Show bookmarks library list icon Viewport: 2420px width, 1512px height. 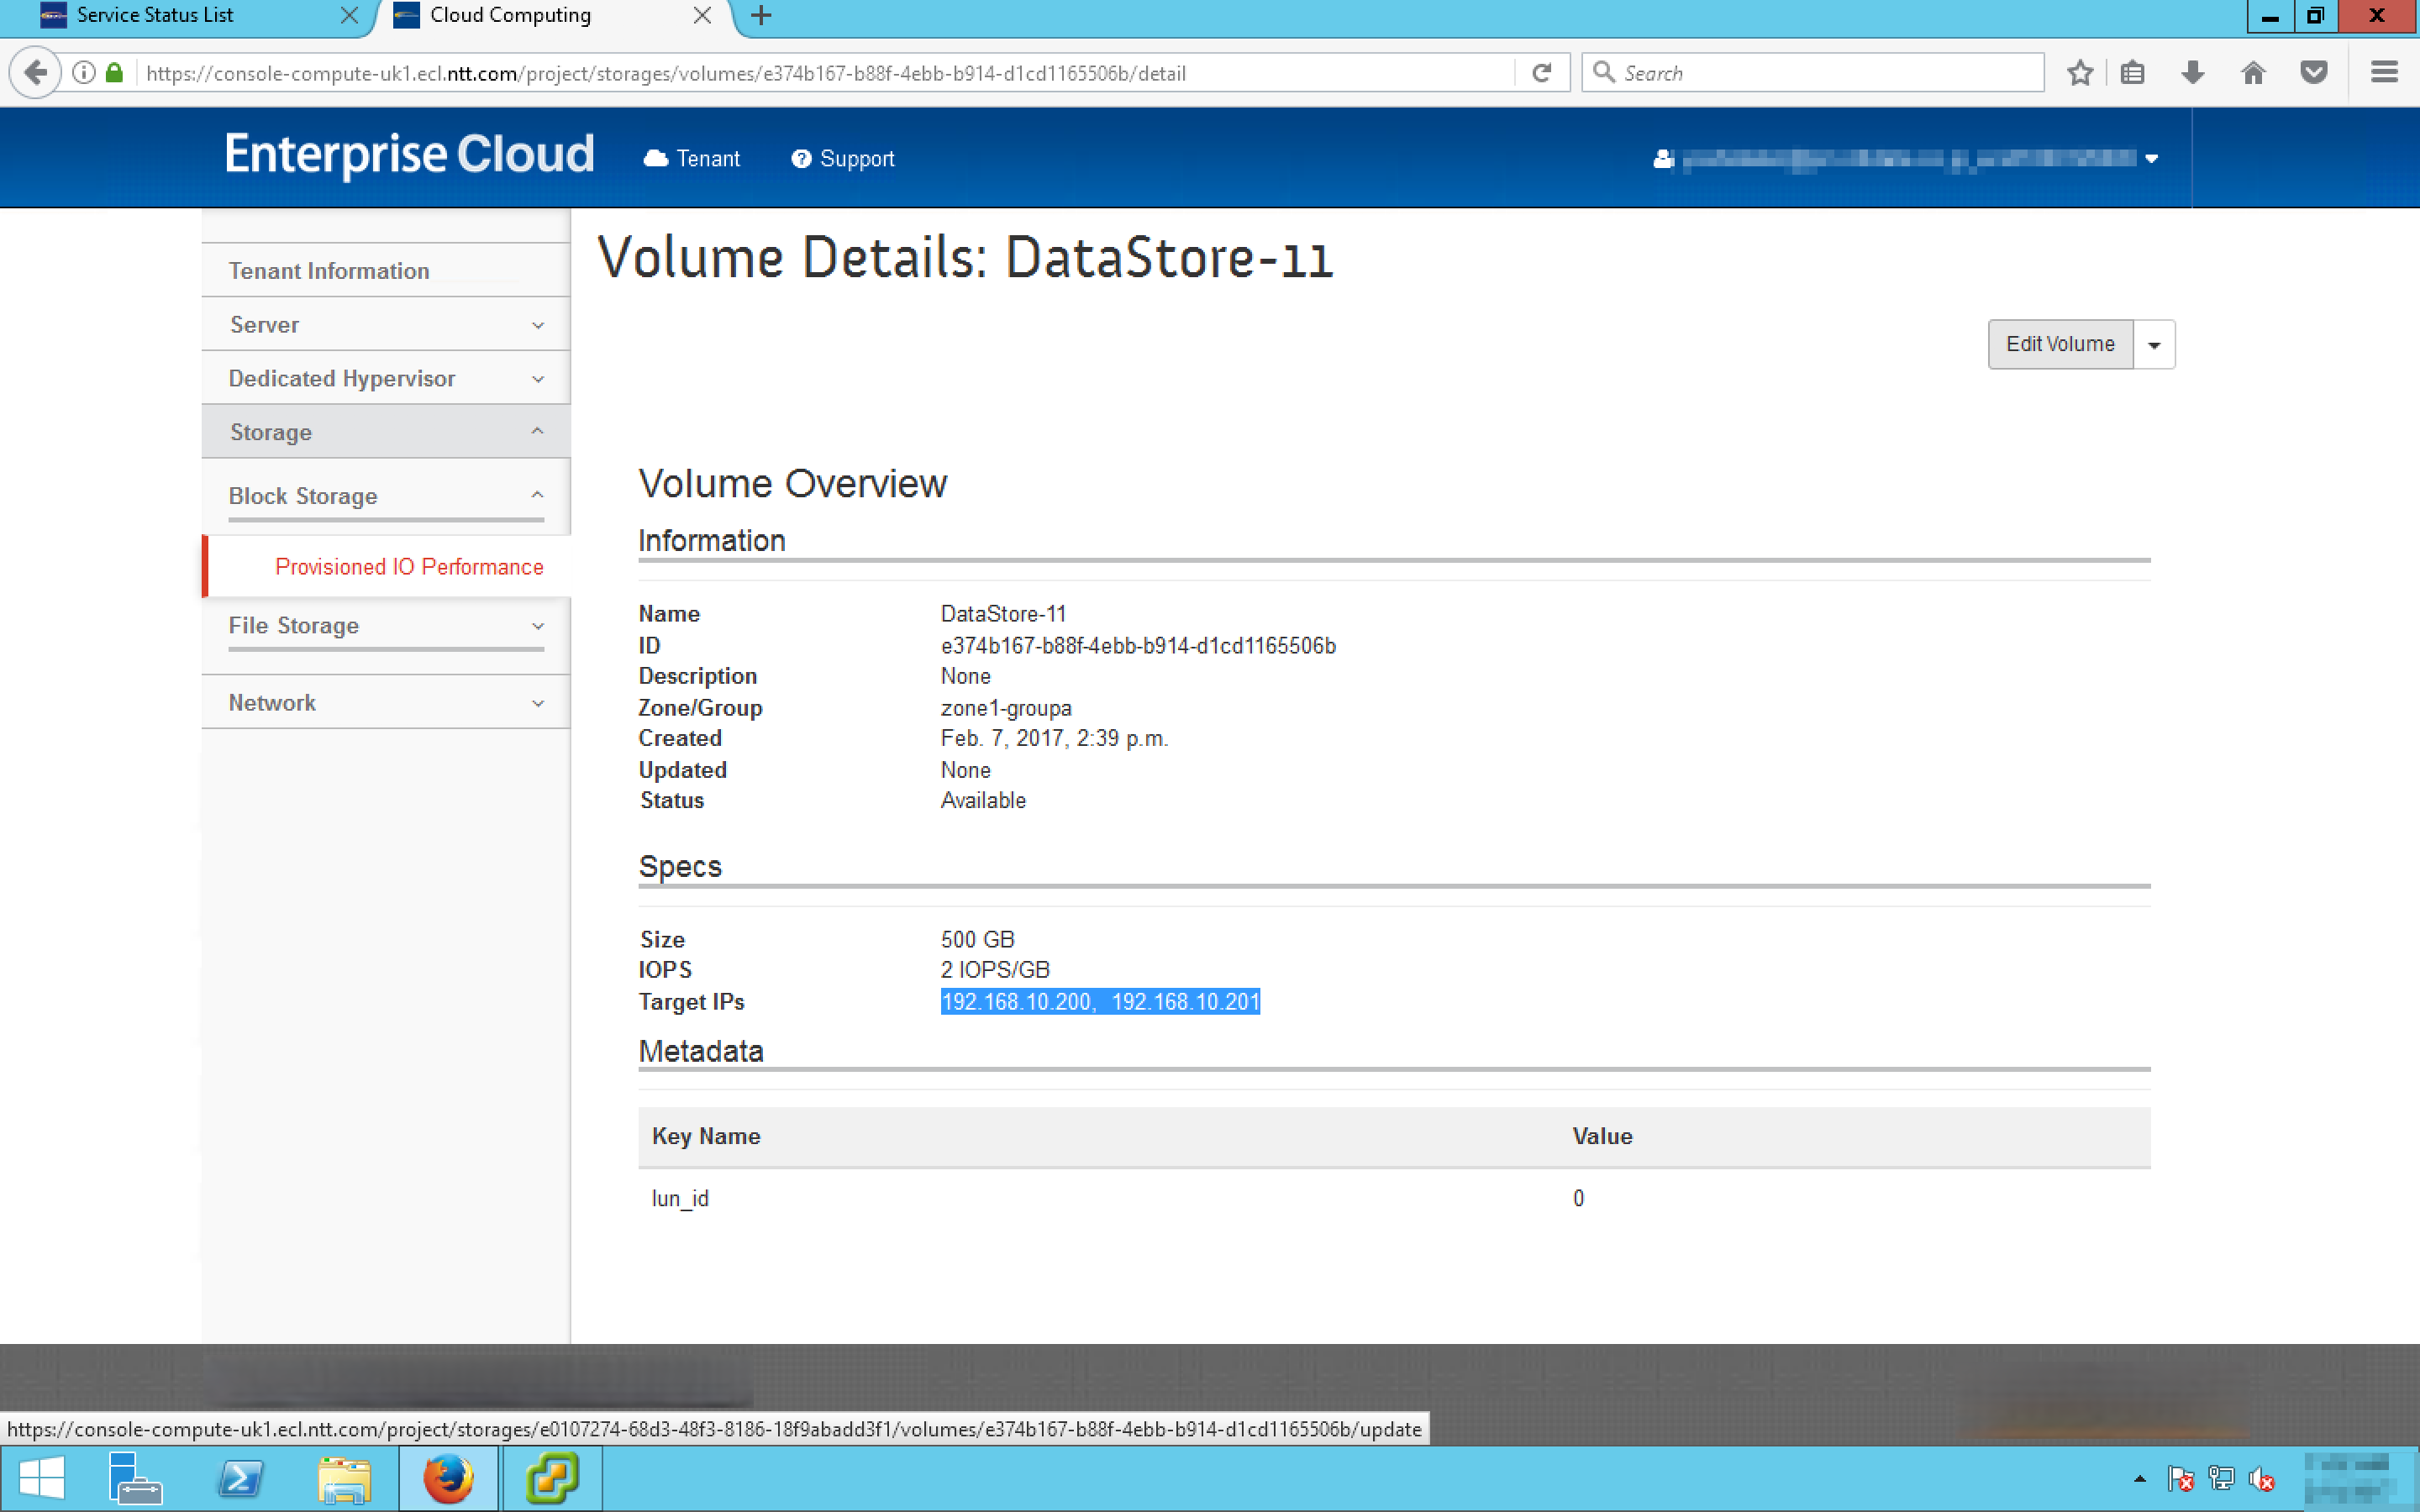click(x=2132, y=73)
